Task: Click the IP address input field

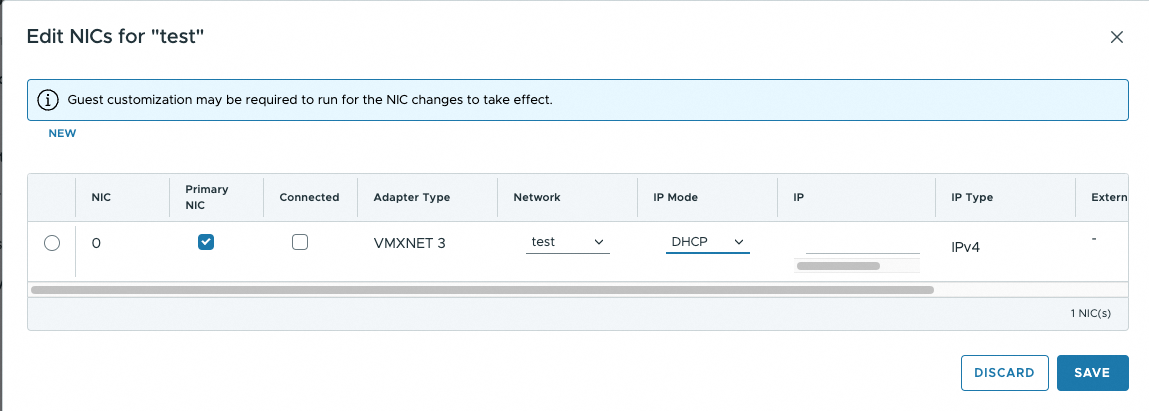Action: (x=861, y=243)
